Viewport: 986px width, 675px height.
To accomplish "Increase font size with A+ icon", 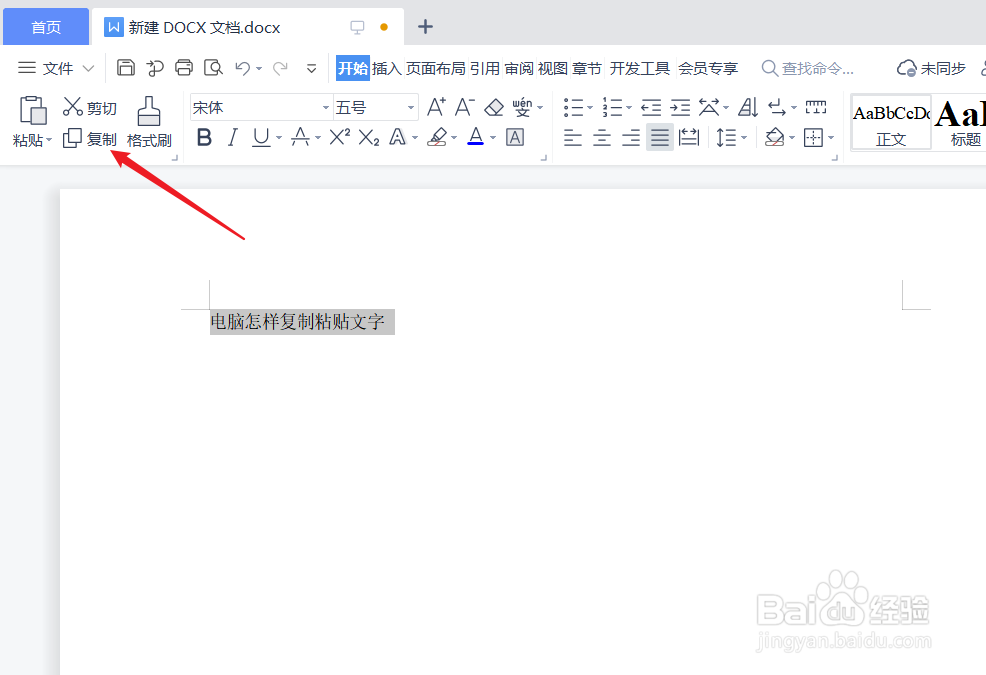I will click(x=436, y=108).
